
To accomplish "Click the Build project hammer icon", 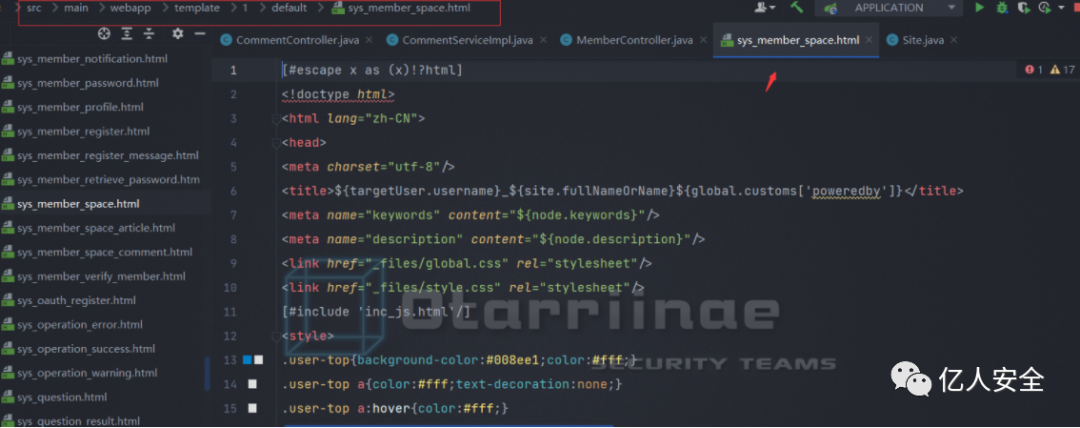I will [x=797, y=8].
